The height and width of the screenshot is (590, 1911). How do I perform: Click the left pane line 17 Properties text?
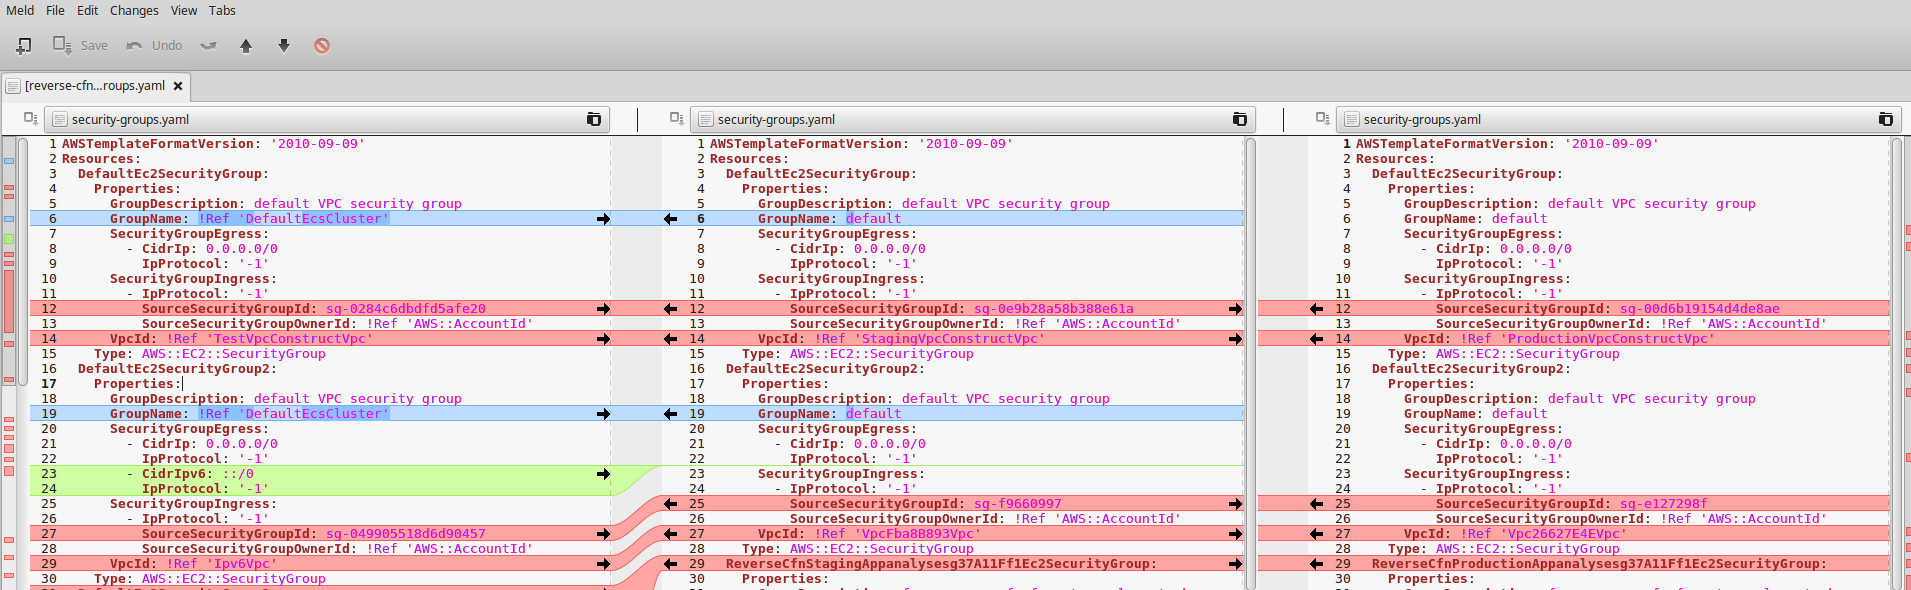click(x=138, y=384)
